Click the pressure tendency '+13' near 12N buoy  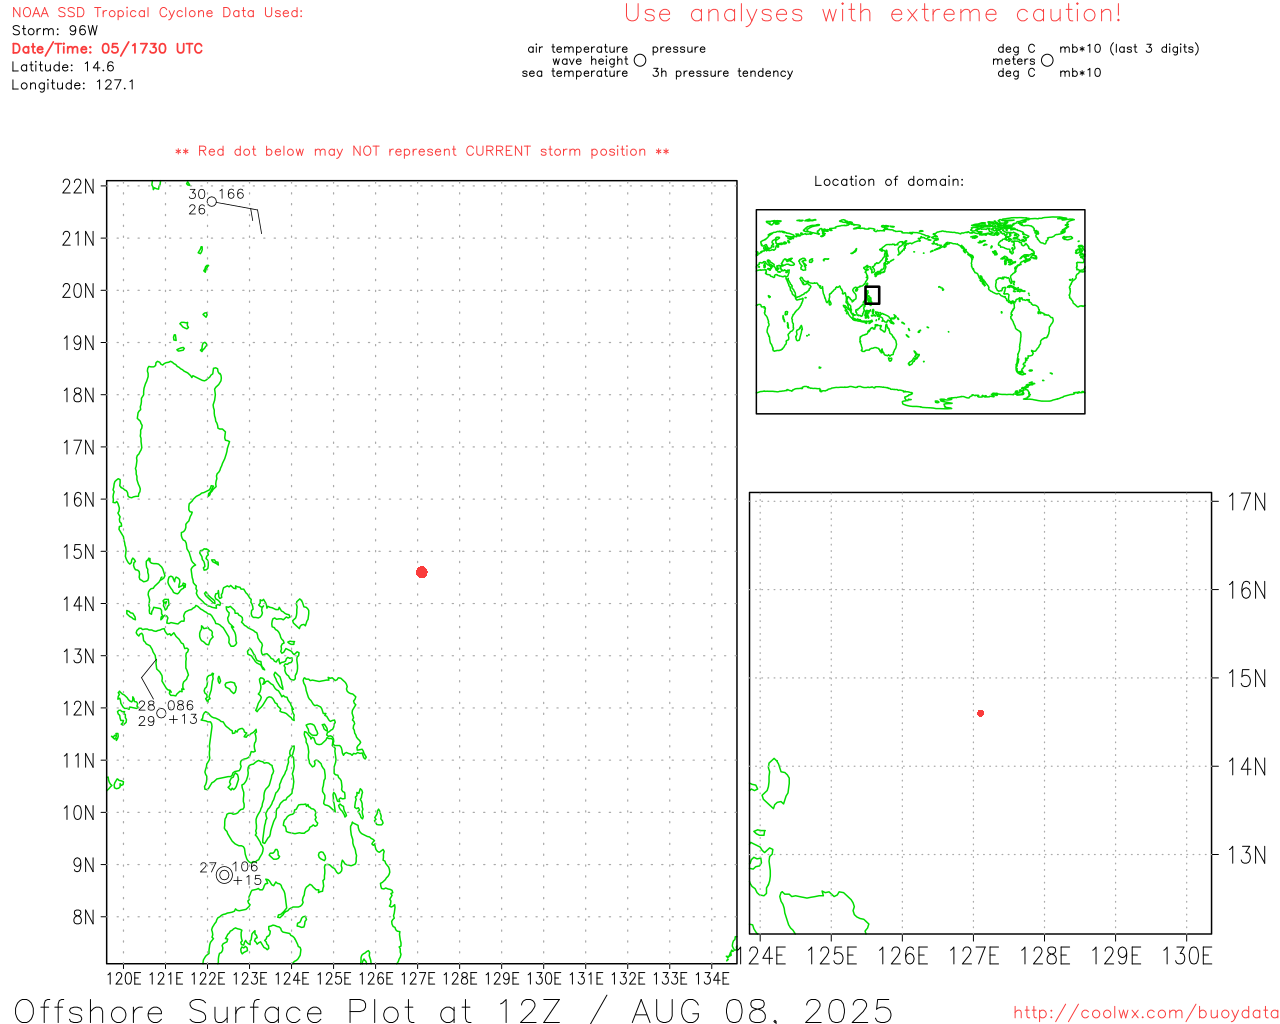click(x=183, y=719)
